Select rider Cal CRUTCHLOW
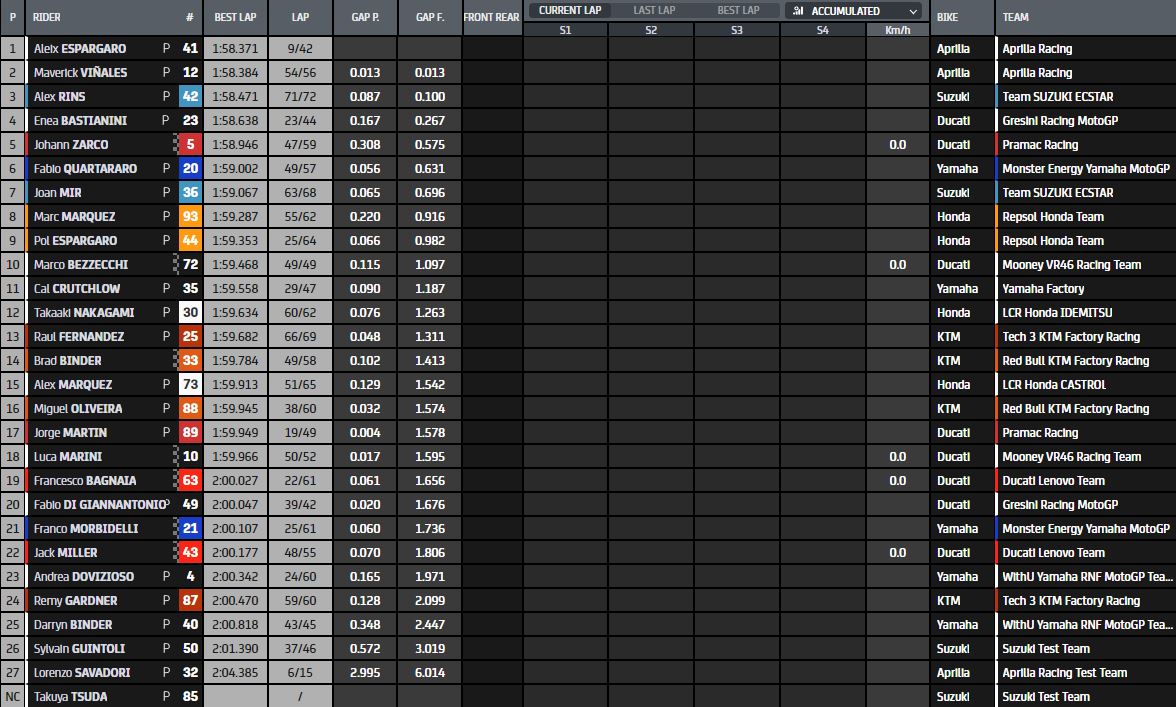The height and width of the screenshot is (707, 1176). tap(76, 289)
